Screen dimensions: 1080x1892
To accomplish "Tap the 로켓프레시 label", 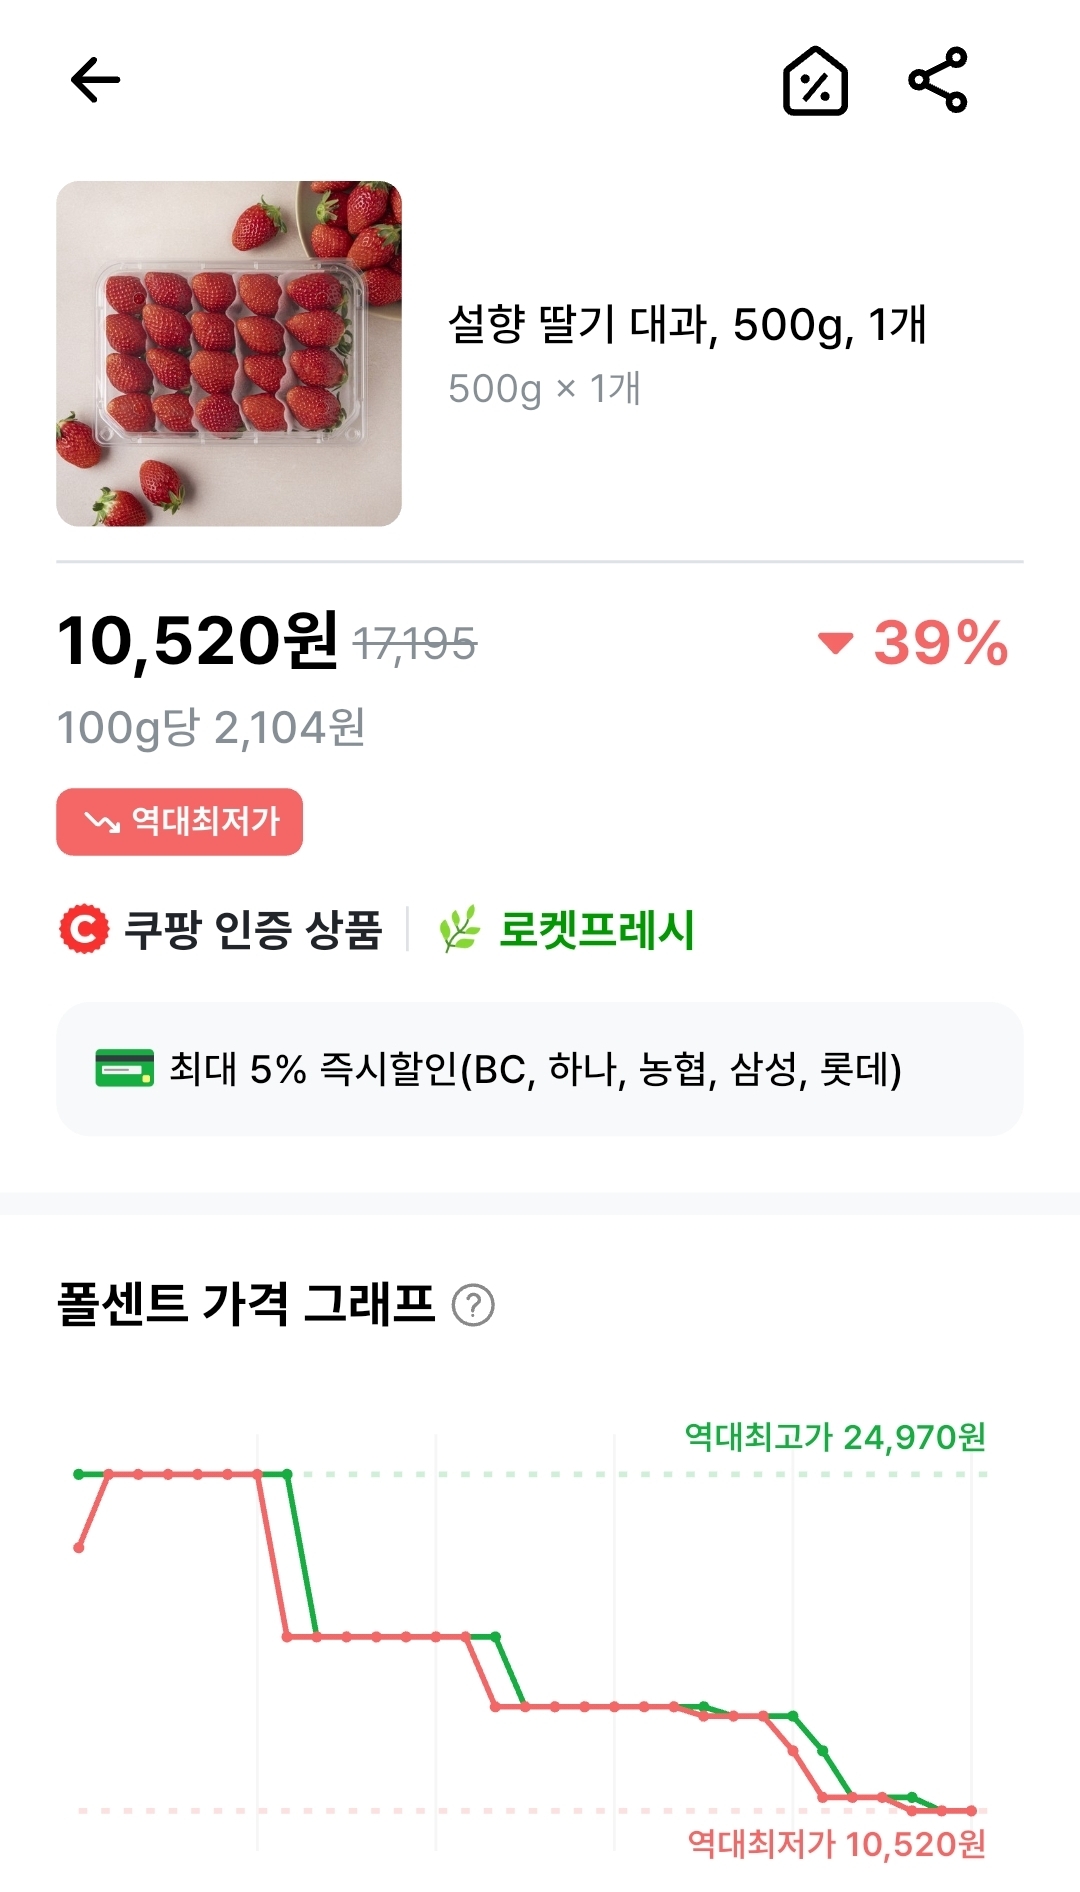I will tap(596, 929).
